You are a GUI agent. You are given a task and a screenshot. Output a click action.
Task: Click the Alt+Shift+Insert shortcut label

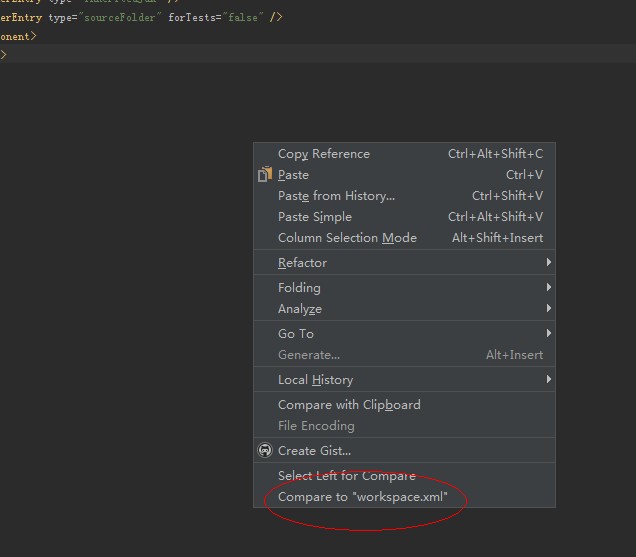(497, 238)
